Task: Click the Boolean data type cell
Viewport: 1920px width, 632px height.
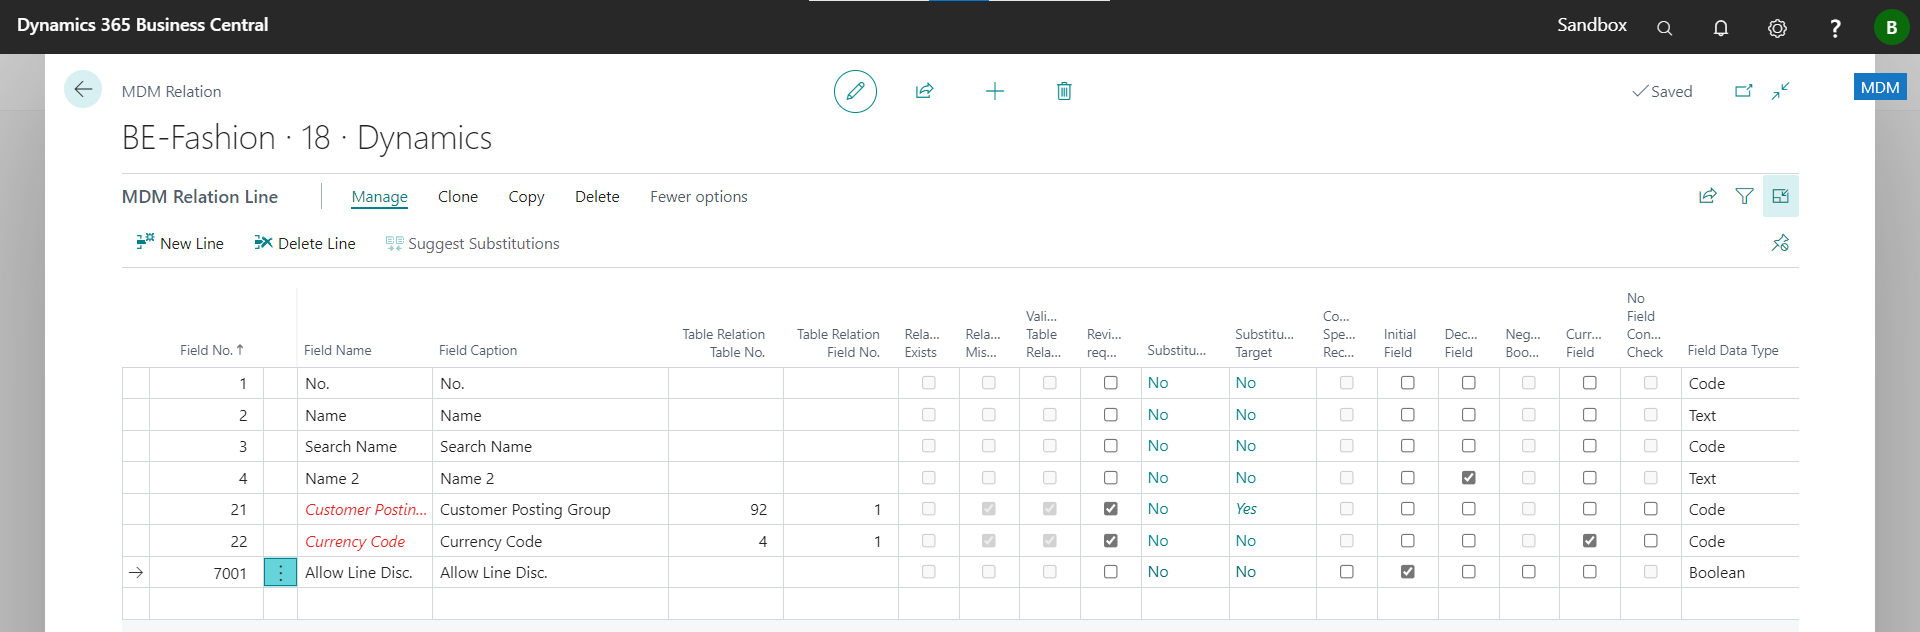Action: (1739, 573)
